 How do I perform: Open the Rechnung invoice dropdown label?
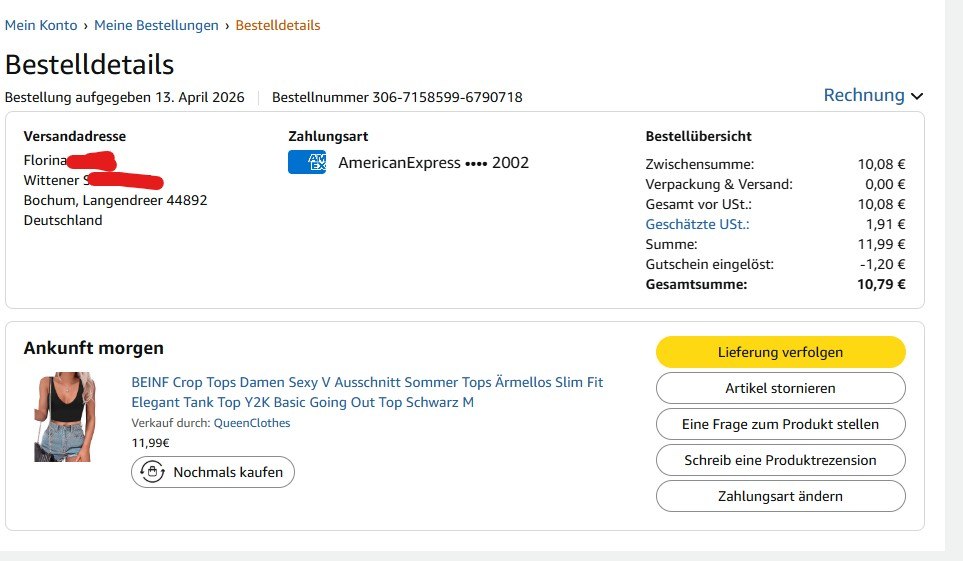[x=863, y=95]
